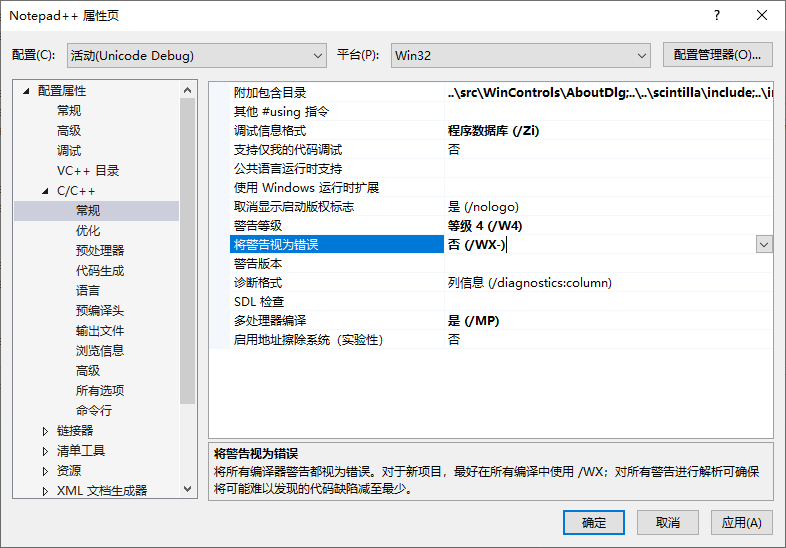Click the 取消 button
786x548 pixels.
(668, 522)
